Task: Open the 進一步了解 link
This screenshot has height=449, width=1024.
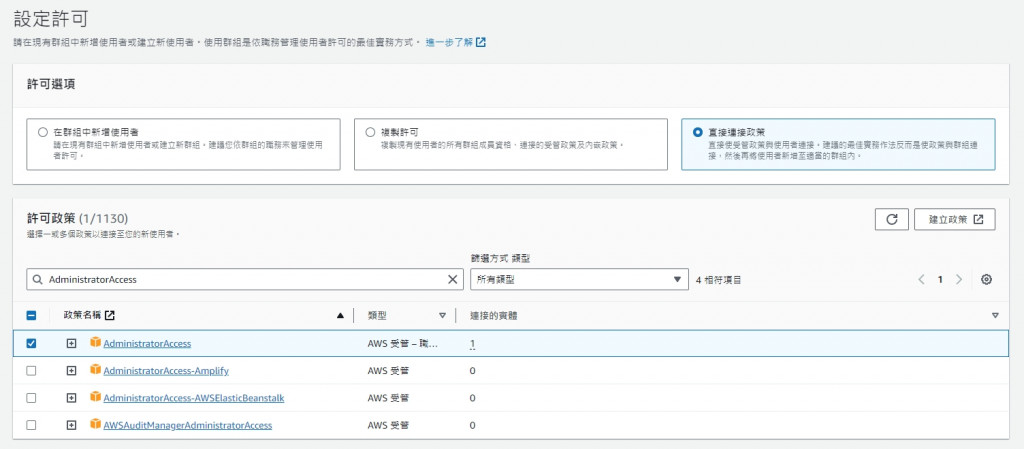Action: coord(456,42)
